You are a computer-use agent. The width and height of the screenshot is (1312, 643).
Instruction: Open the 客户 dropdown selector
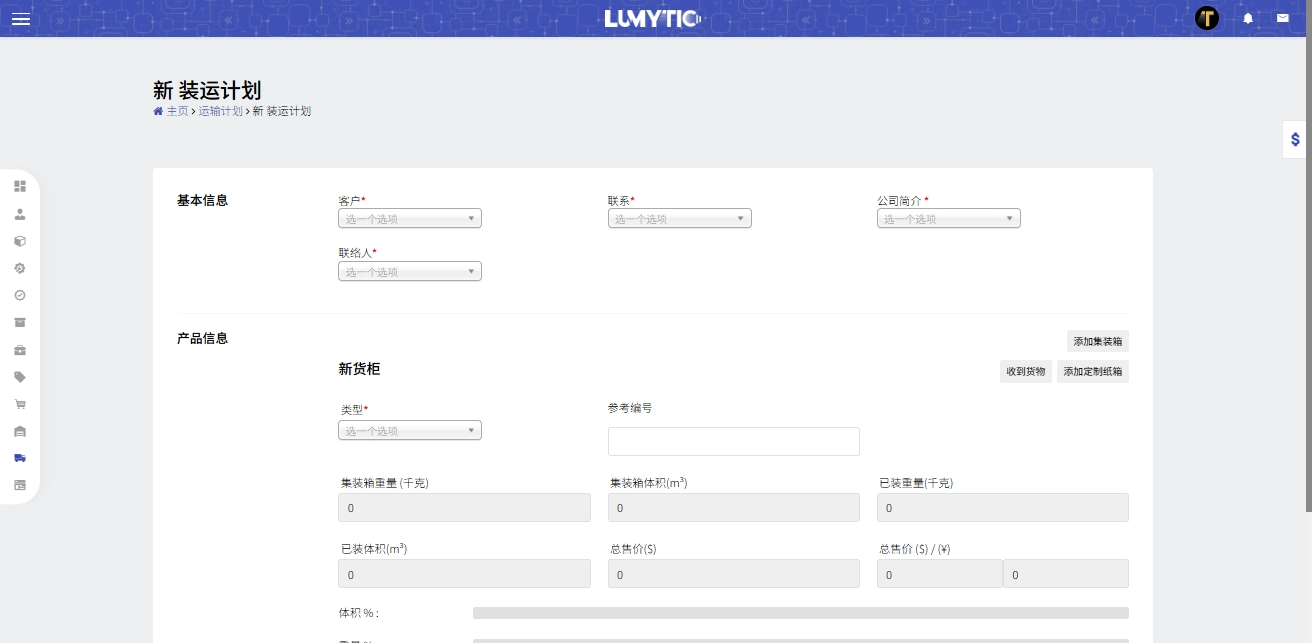pyautogui.click(x=409, y=217)
